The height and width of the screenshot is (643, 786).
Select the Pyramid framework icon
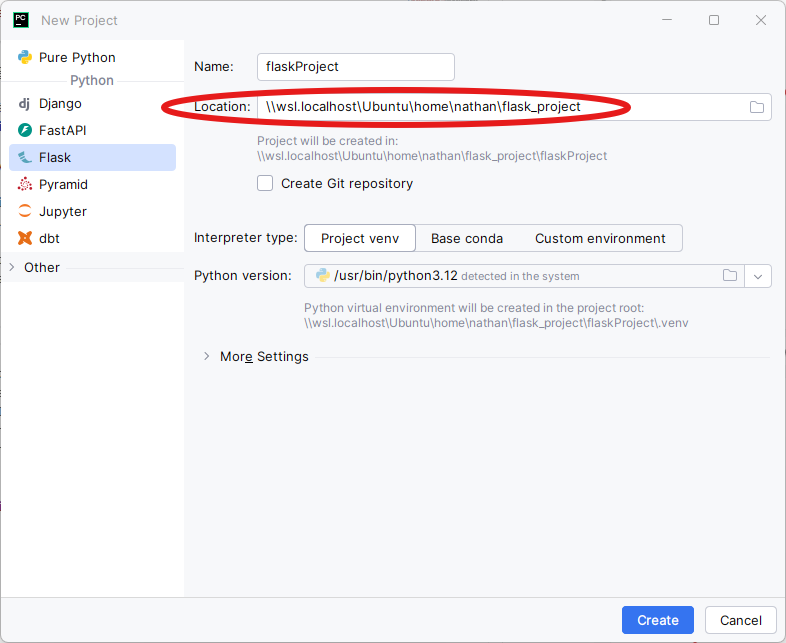point(25,184)
